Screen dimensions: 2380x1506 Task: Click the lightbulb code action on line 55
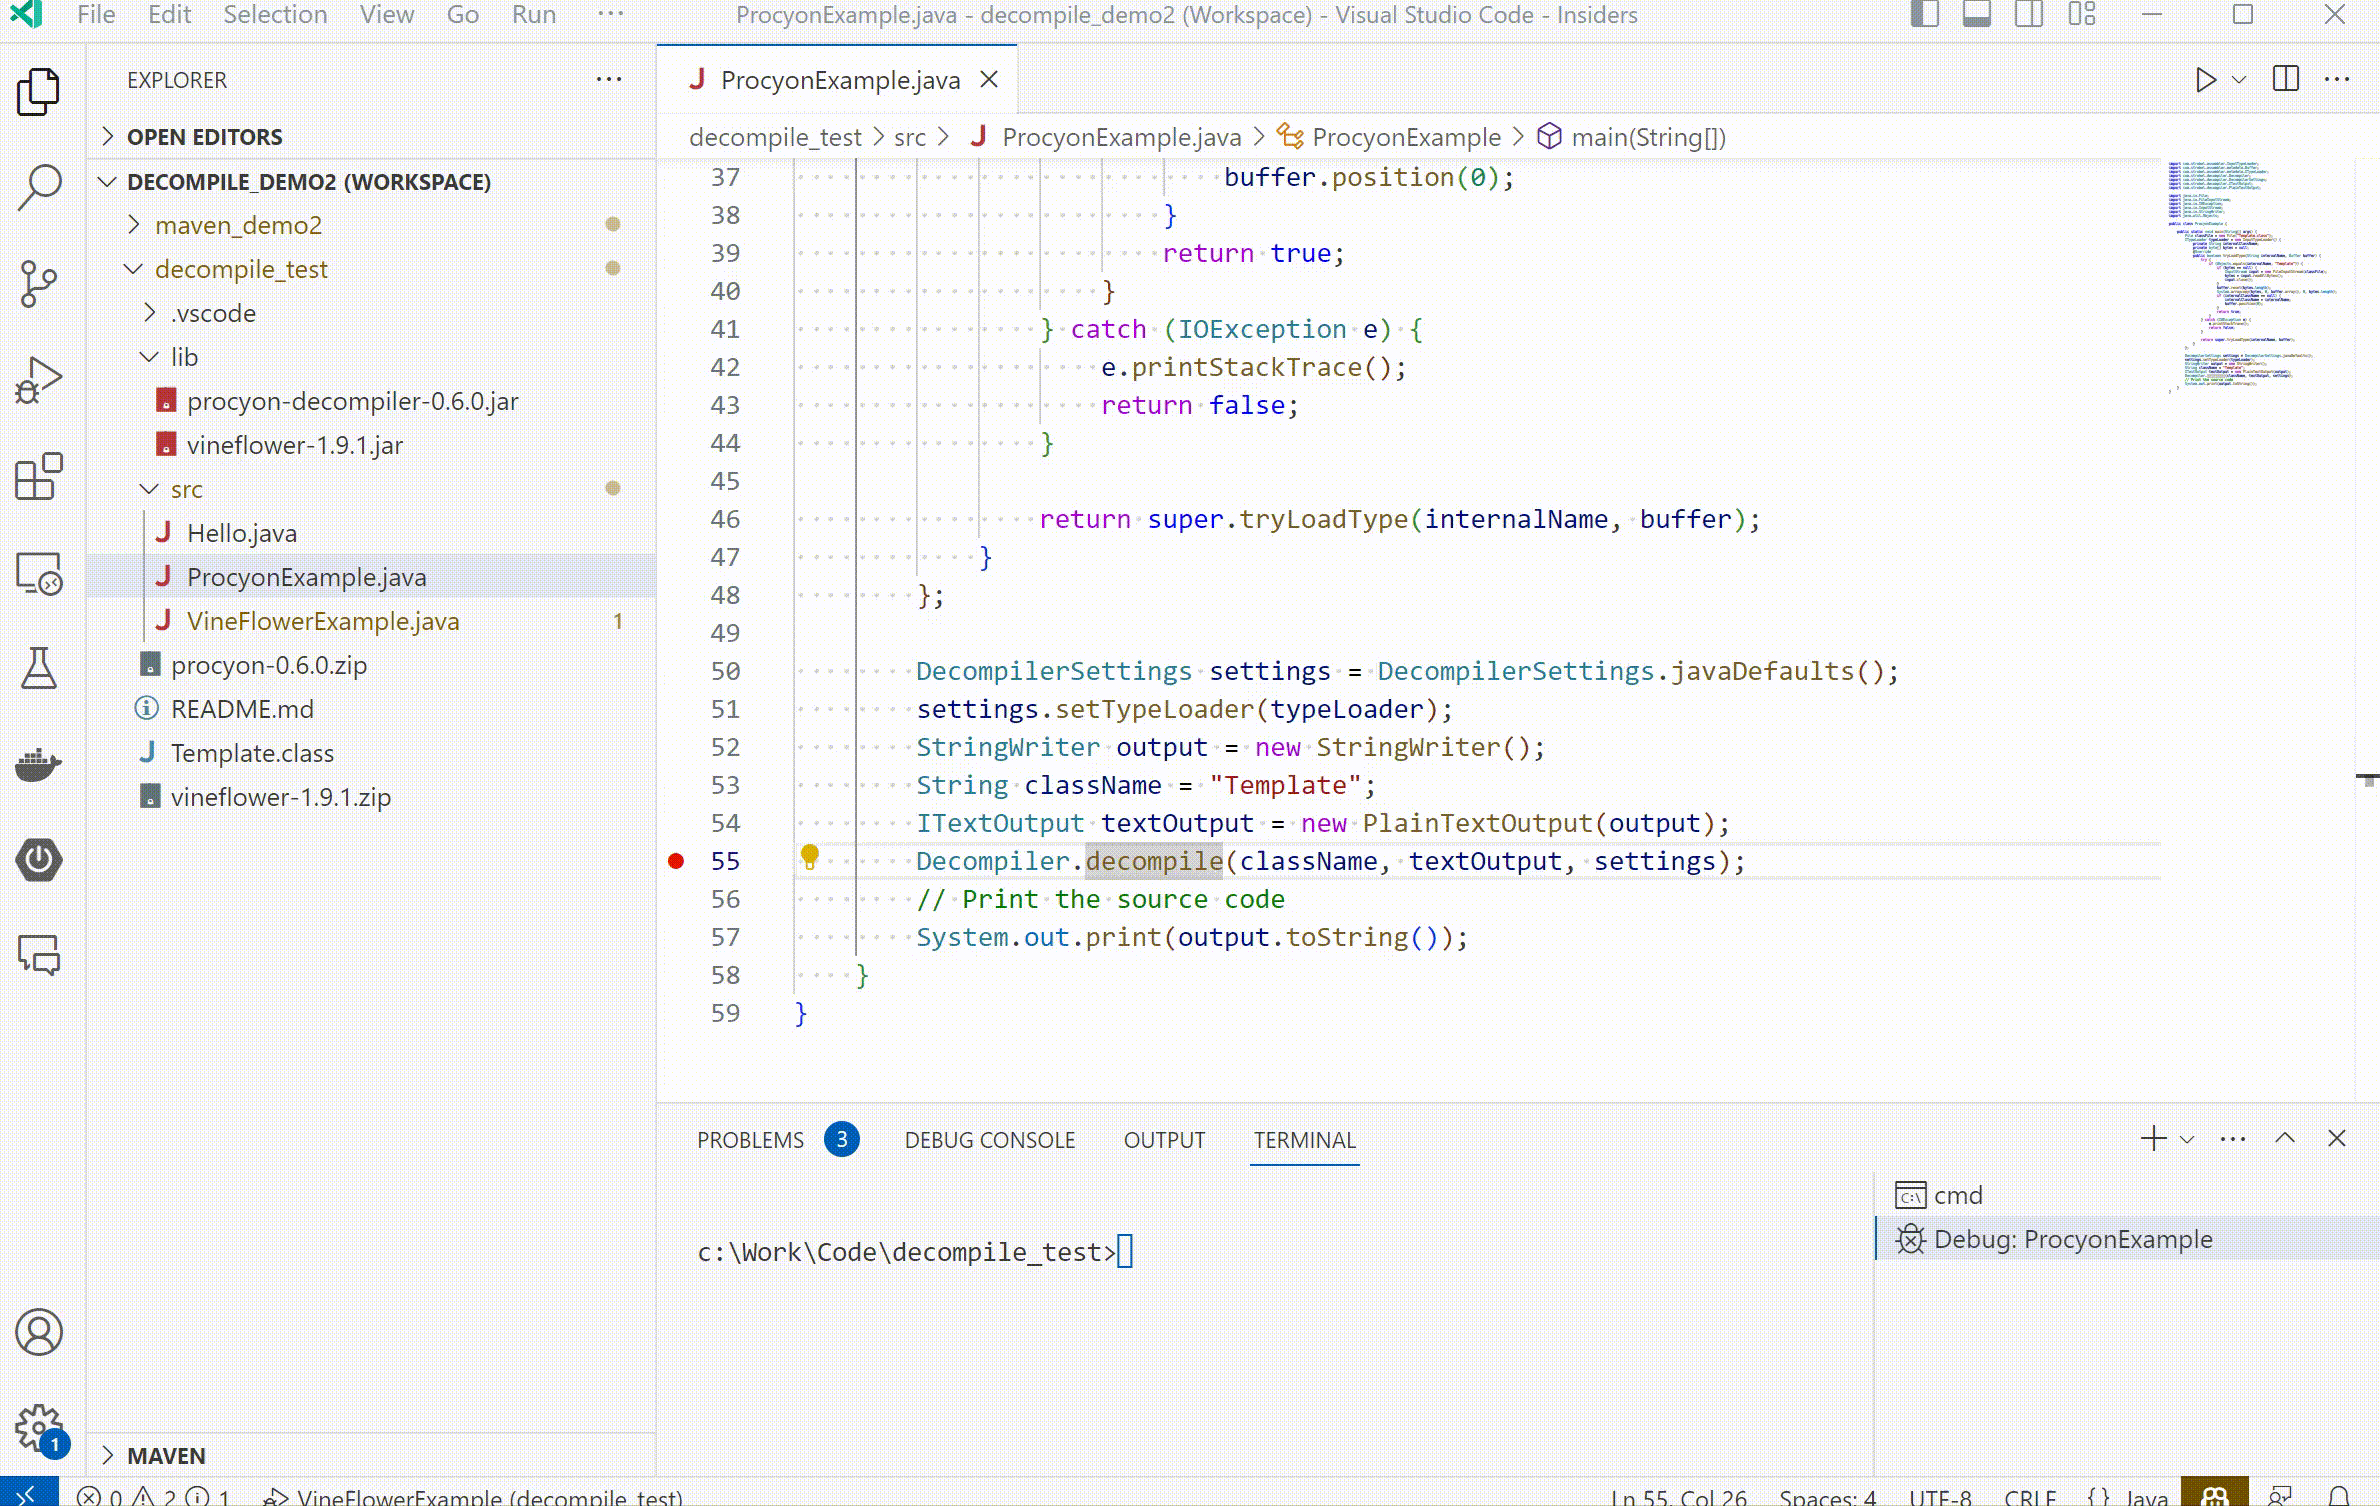[x=809, y=857]
